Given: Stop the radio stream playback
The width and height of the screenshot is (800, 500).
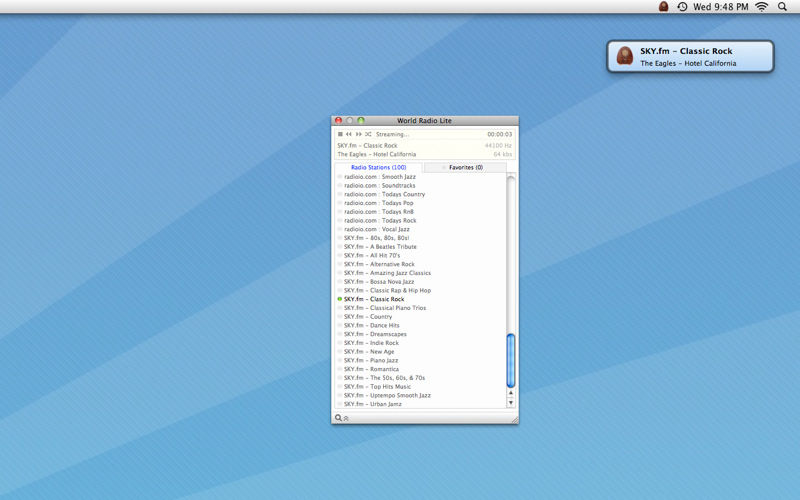Looking at the screenshot, I should [340, 134].
